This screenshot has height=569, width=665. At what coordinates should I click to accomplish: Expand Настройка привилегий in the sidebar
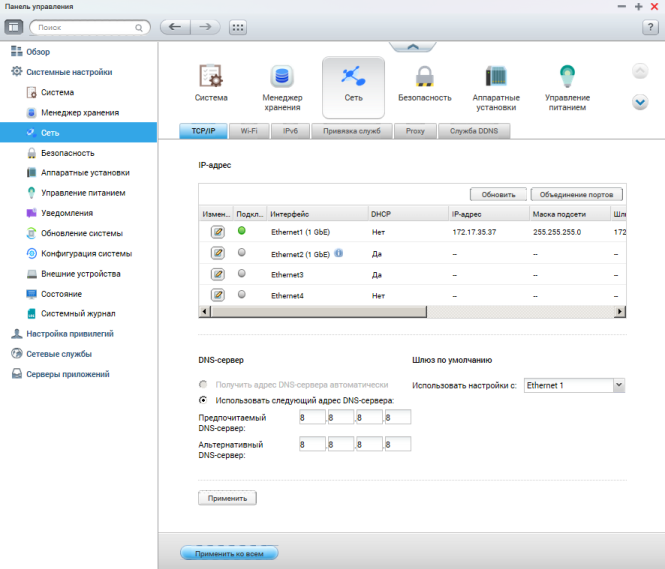click(x=70, y=334)
